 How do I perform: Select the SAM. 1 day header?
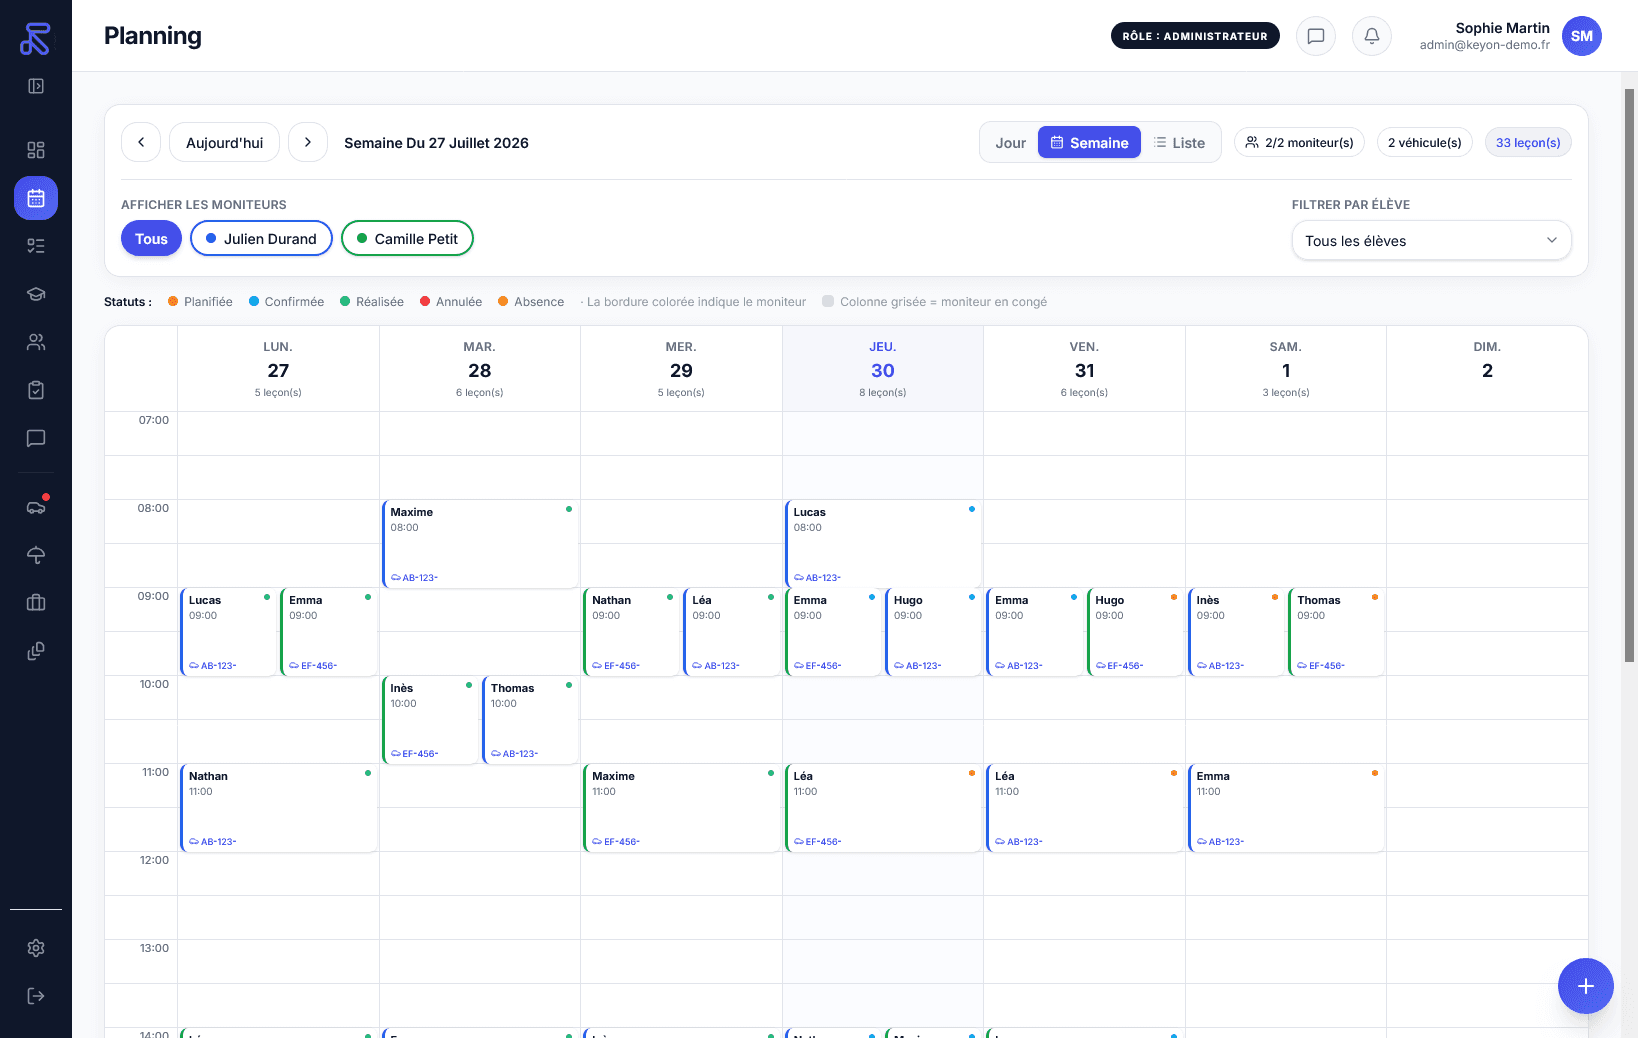[1286, 369]
